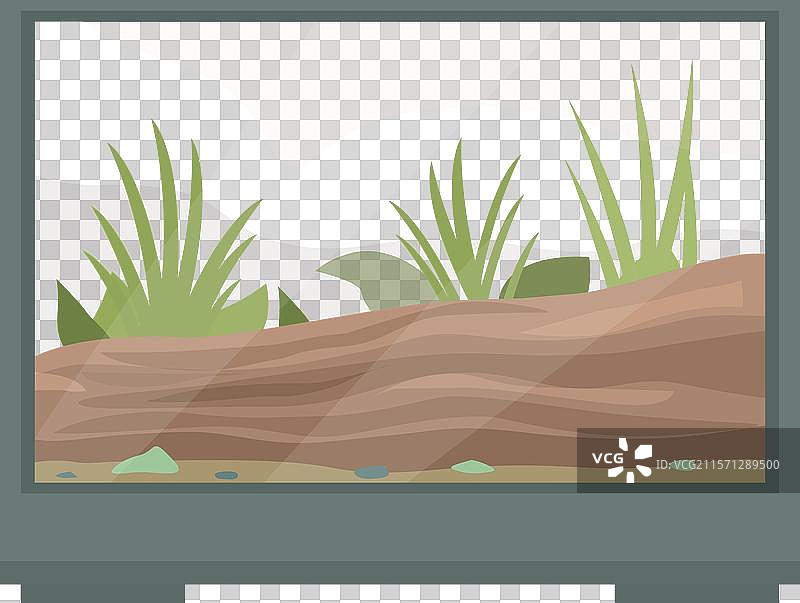The image size is (800, 603).
Task: Click the checkered gap below the frame
Action: click(400, 593)
